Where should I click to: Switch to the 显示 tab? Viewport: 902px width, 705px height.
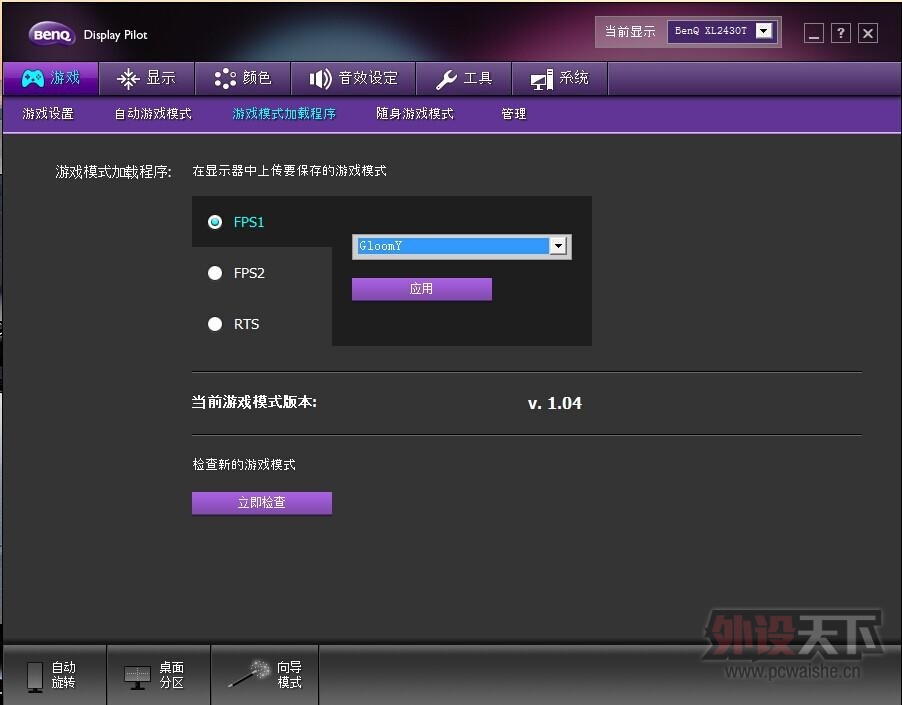(147, 78)
